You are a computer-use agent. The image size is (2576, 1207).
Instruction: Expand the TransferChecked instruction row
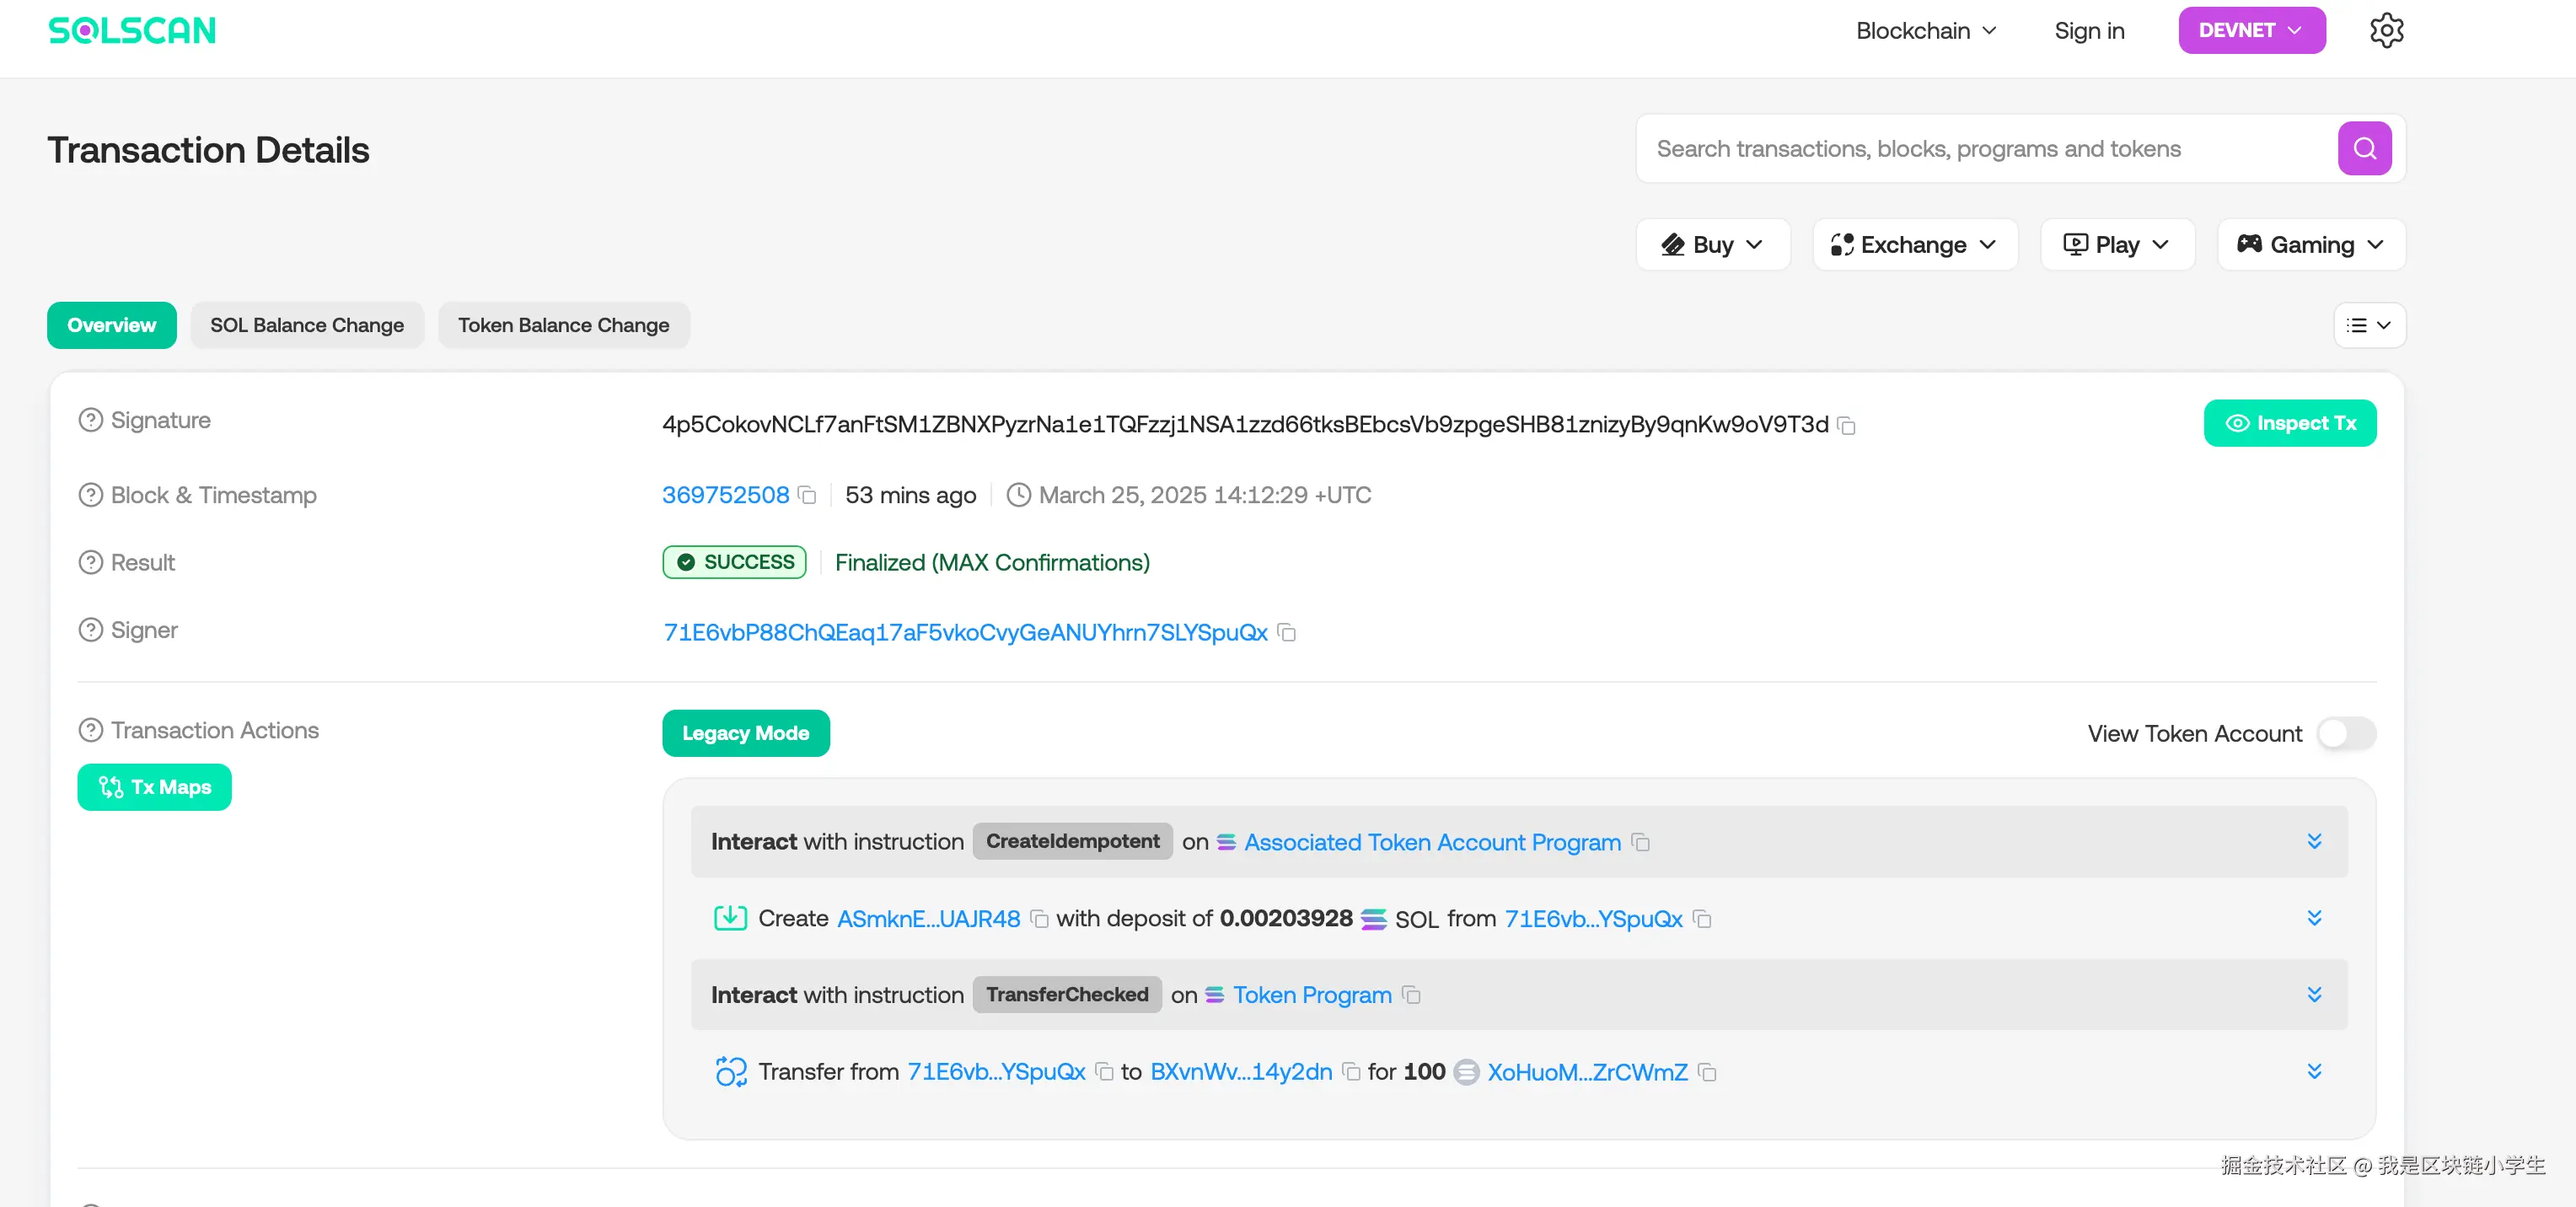coord(2313,995)
